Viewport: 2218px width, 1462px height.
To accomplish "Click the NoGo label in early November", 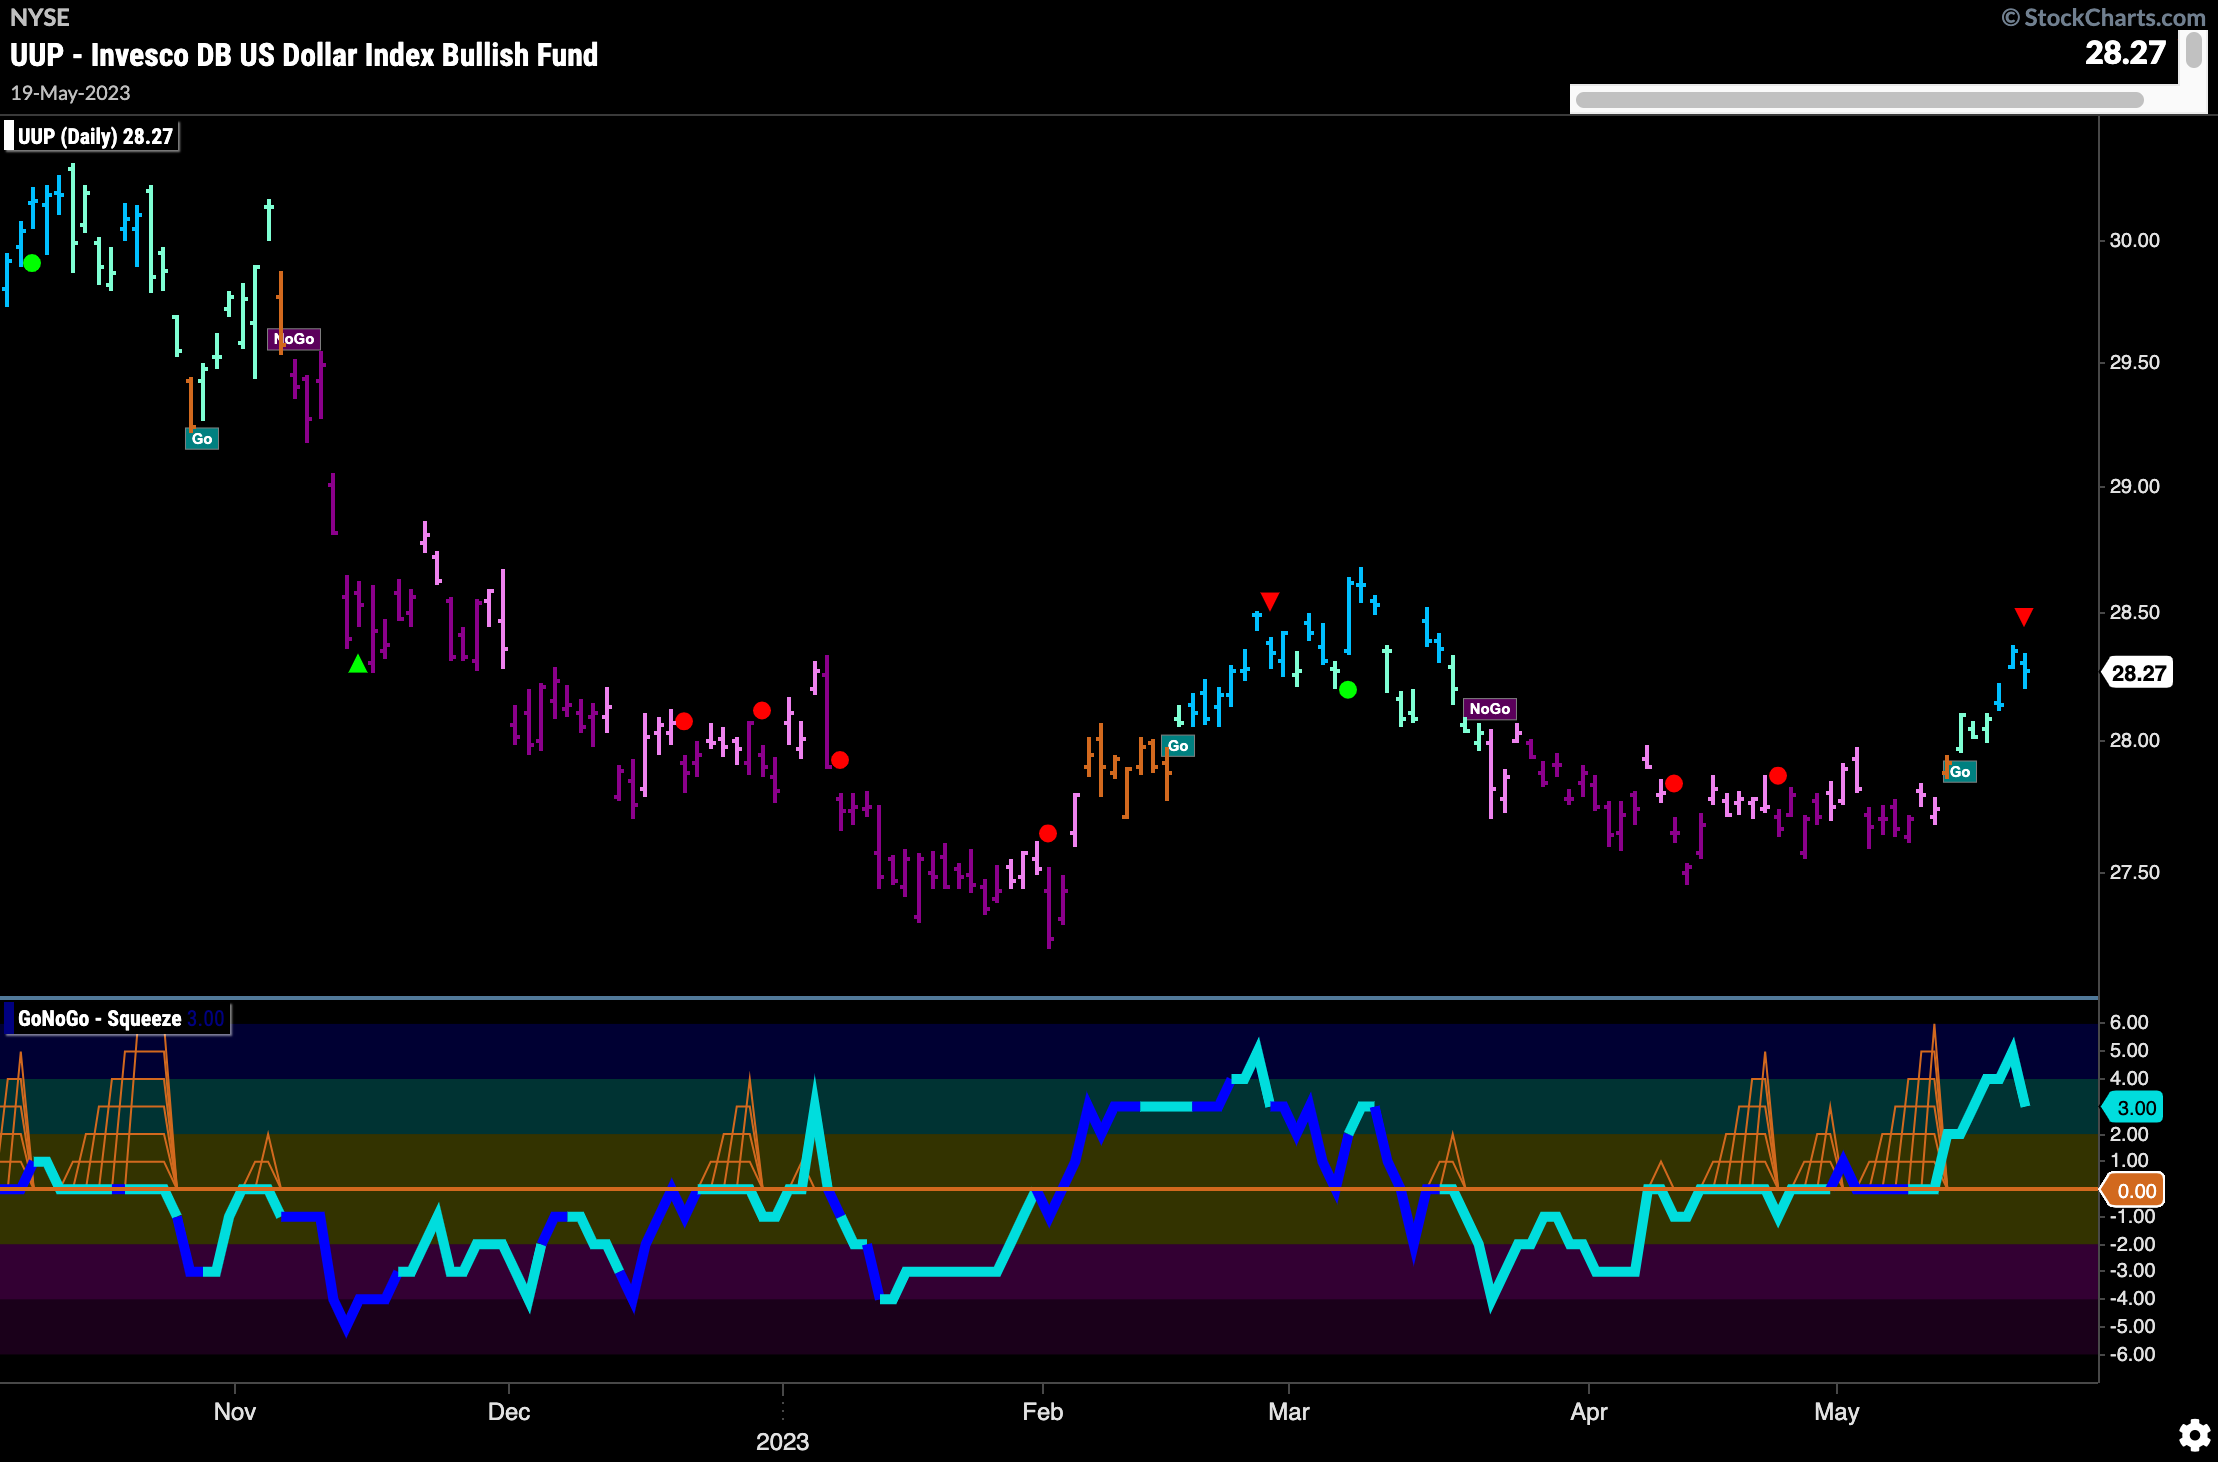I will (294, 339).
